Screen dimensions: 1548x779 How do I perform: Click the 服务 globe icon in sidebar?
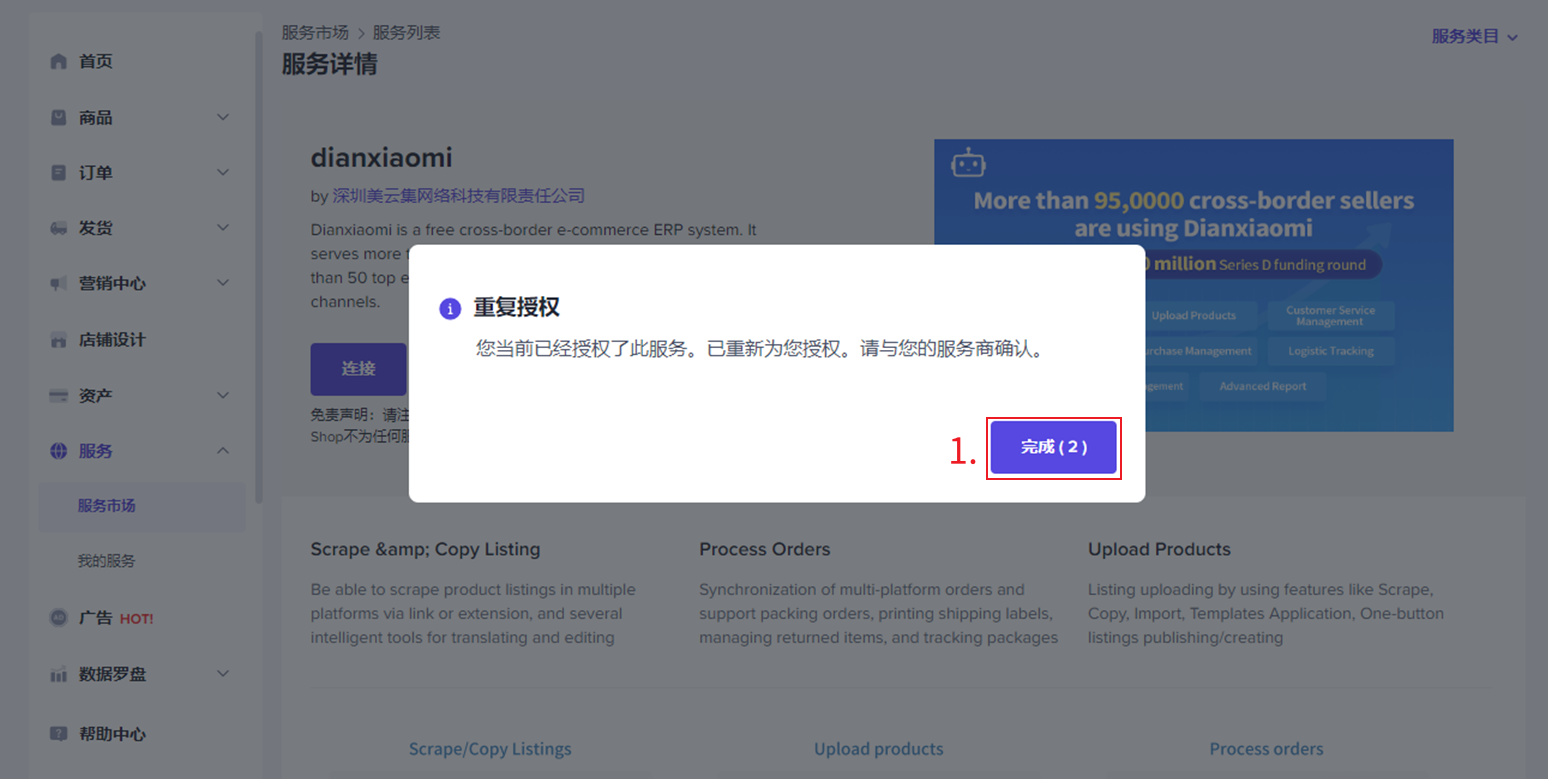click(x=59, y=451)
